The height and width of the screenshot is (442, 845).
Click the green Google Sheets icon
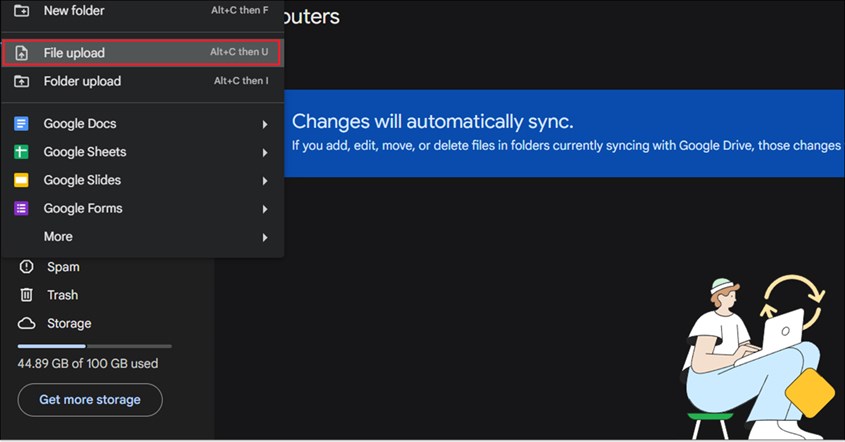point(21,152)
